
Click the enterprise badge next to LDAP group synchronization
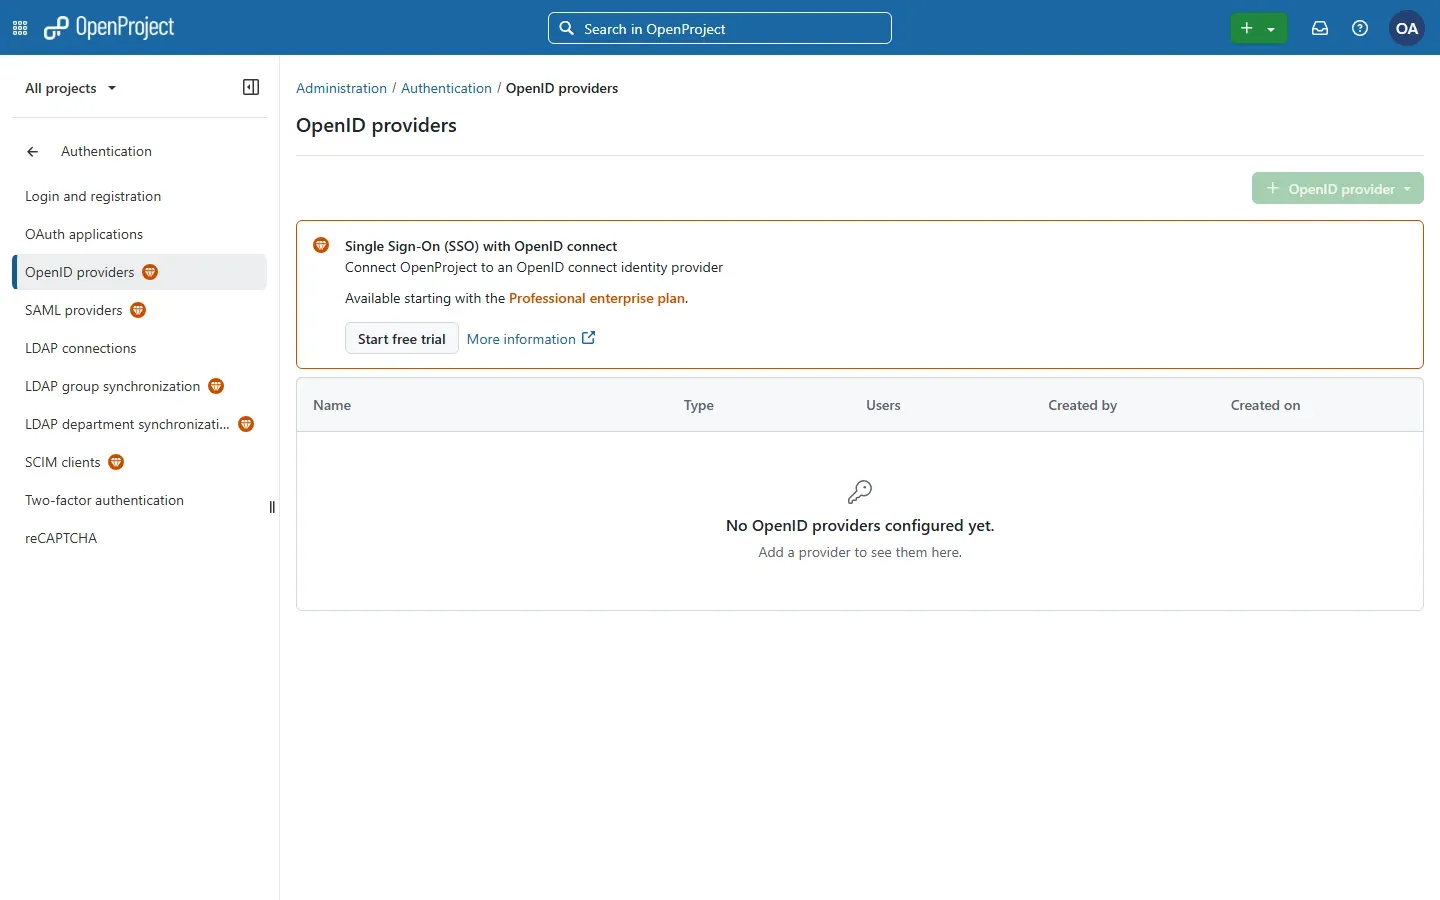(x=216, y=386)
